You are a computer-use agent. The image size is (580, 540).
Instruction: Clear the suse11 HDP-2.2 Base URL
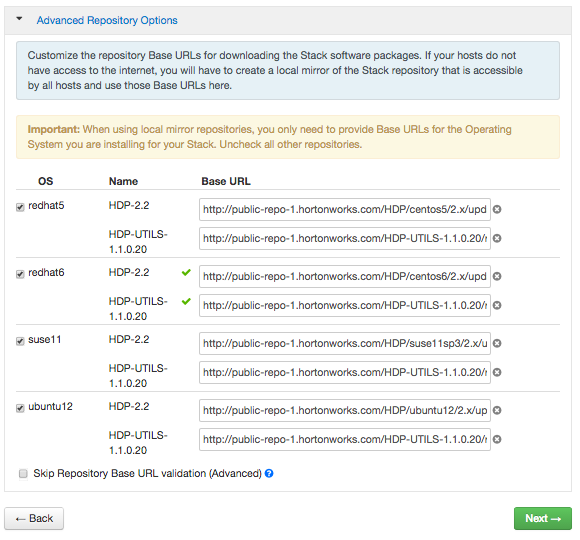pos(497,343)
